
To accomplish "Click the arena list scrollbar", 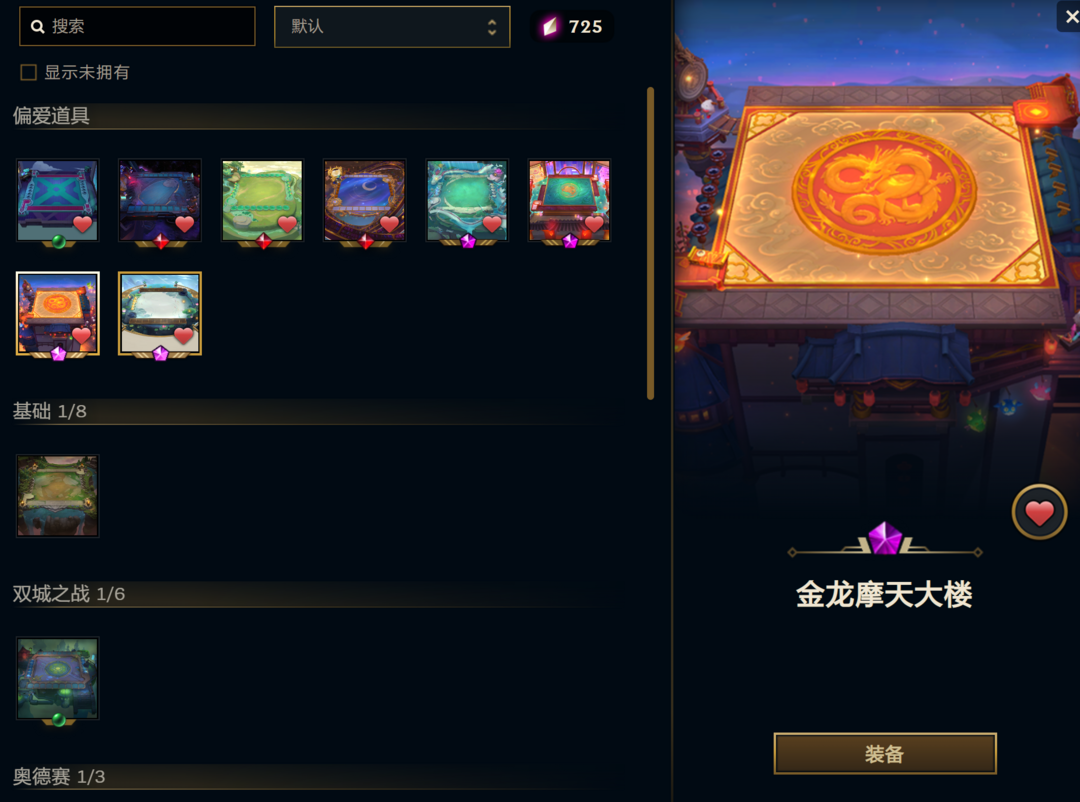I will (650, 243).
